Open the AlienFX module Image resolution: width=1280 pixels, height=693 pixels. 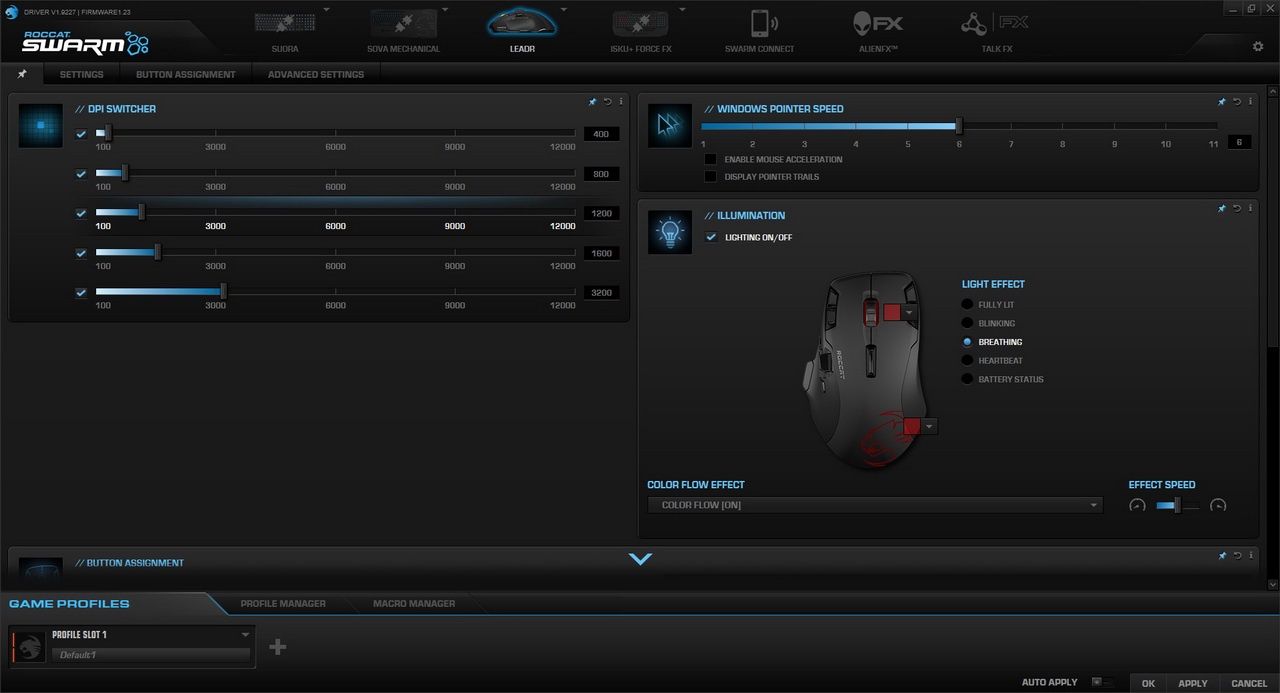pyautogui.click(x=877, y=30)
